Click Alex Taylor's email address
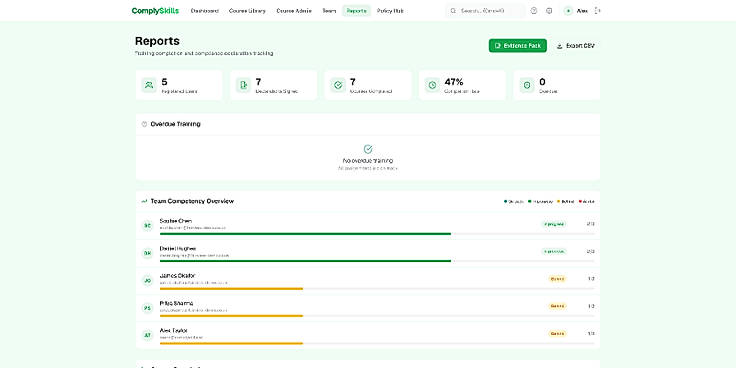The image size is (736, 368). [181, 338]
